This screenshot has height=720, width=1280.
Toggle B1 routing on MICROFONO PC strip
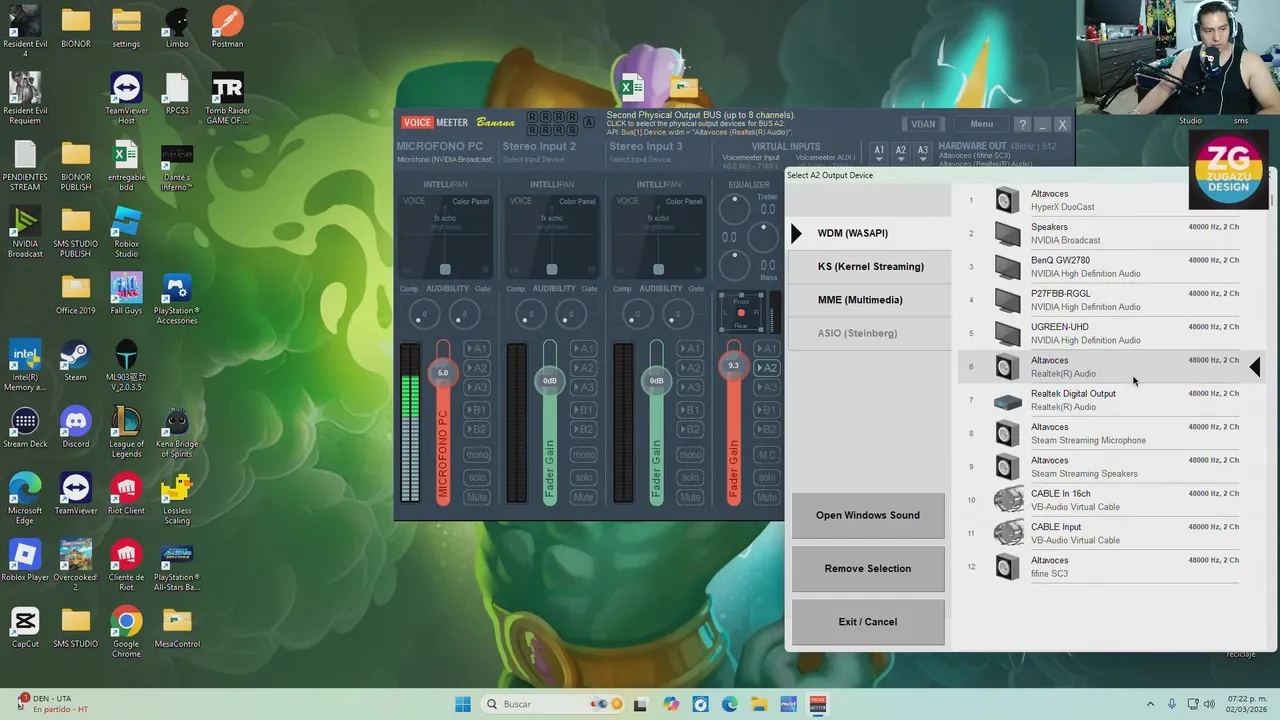tap(476, 409)
